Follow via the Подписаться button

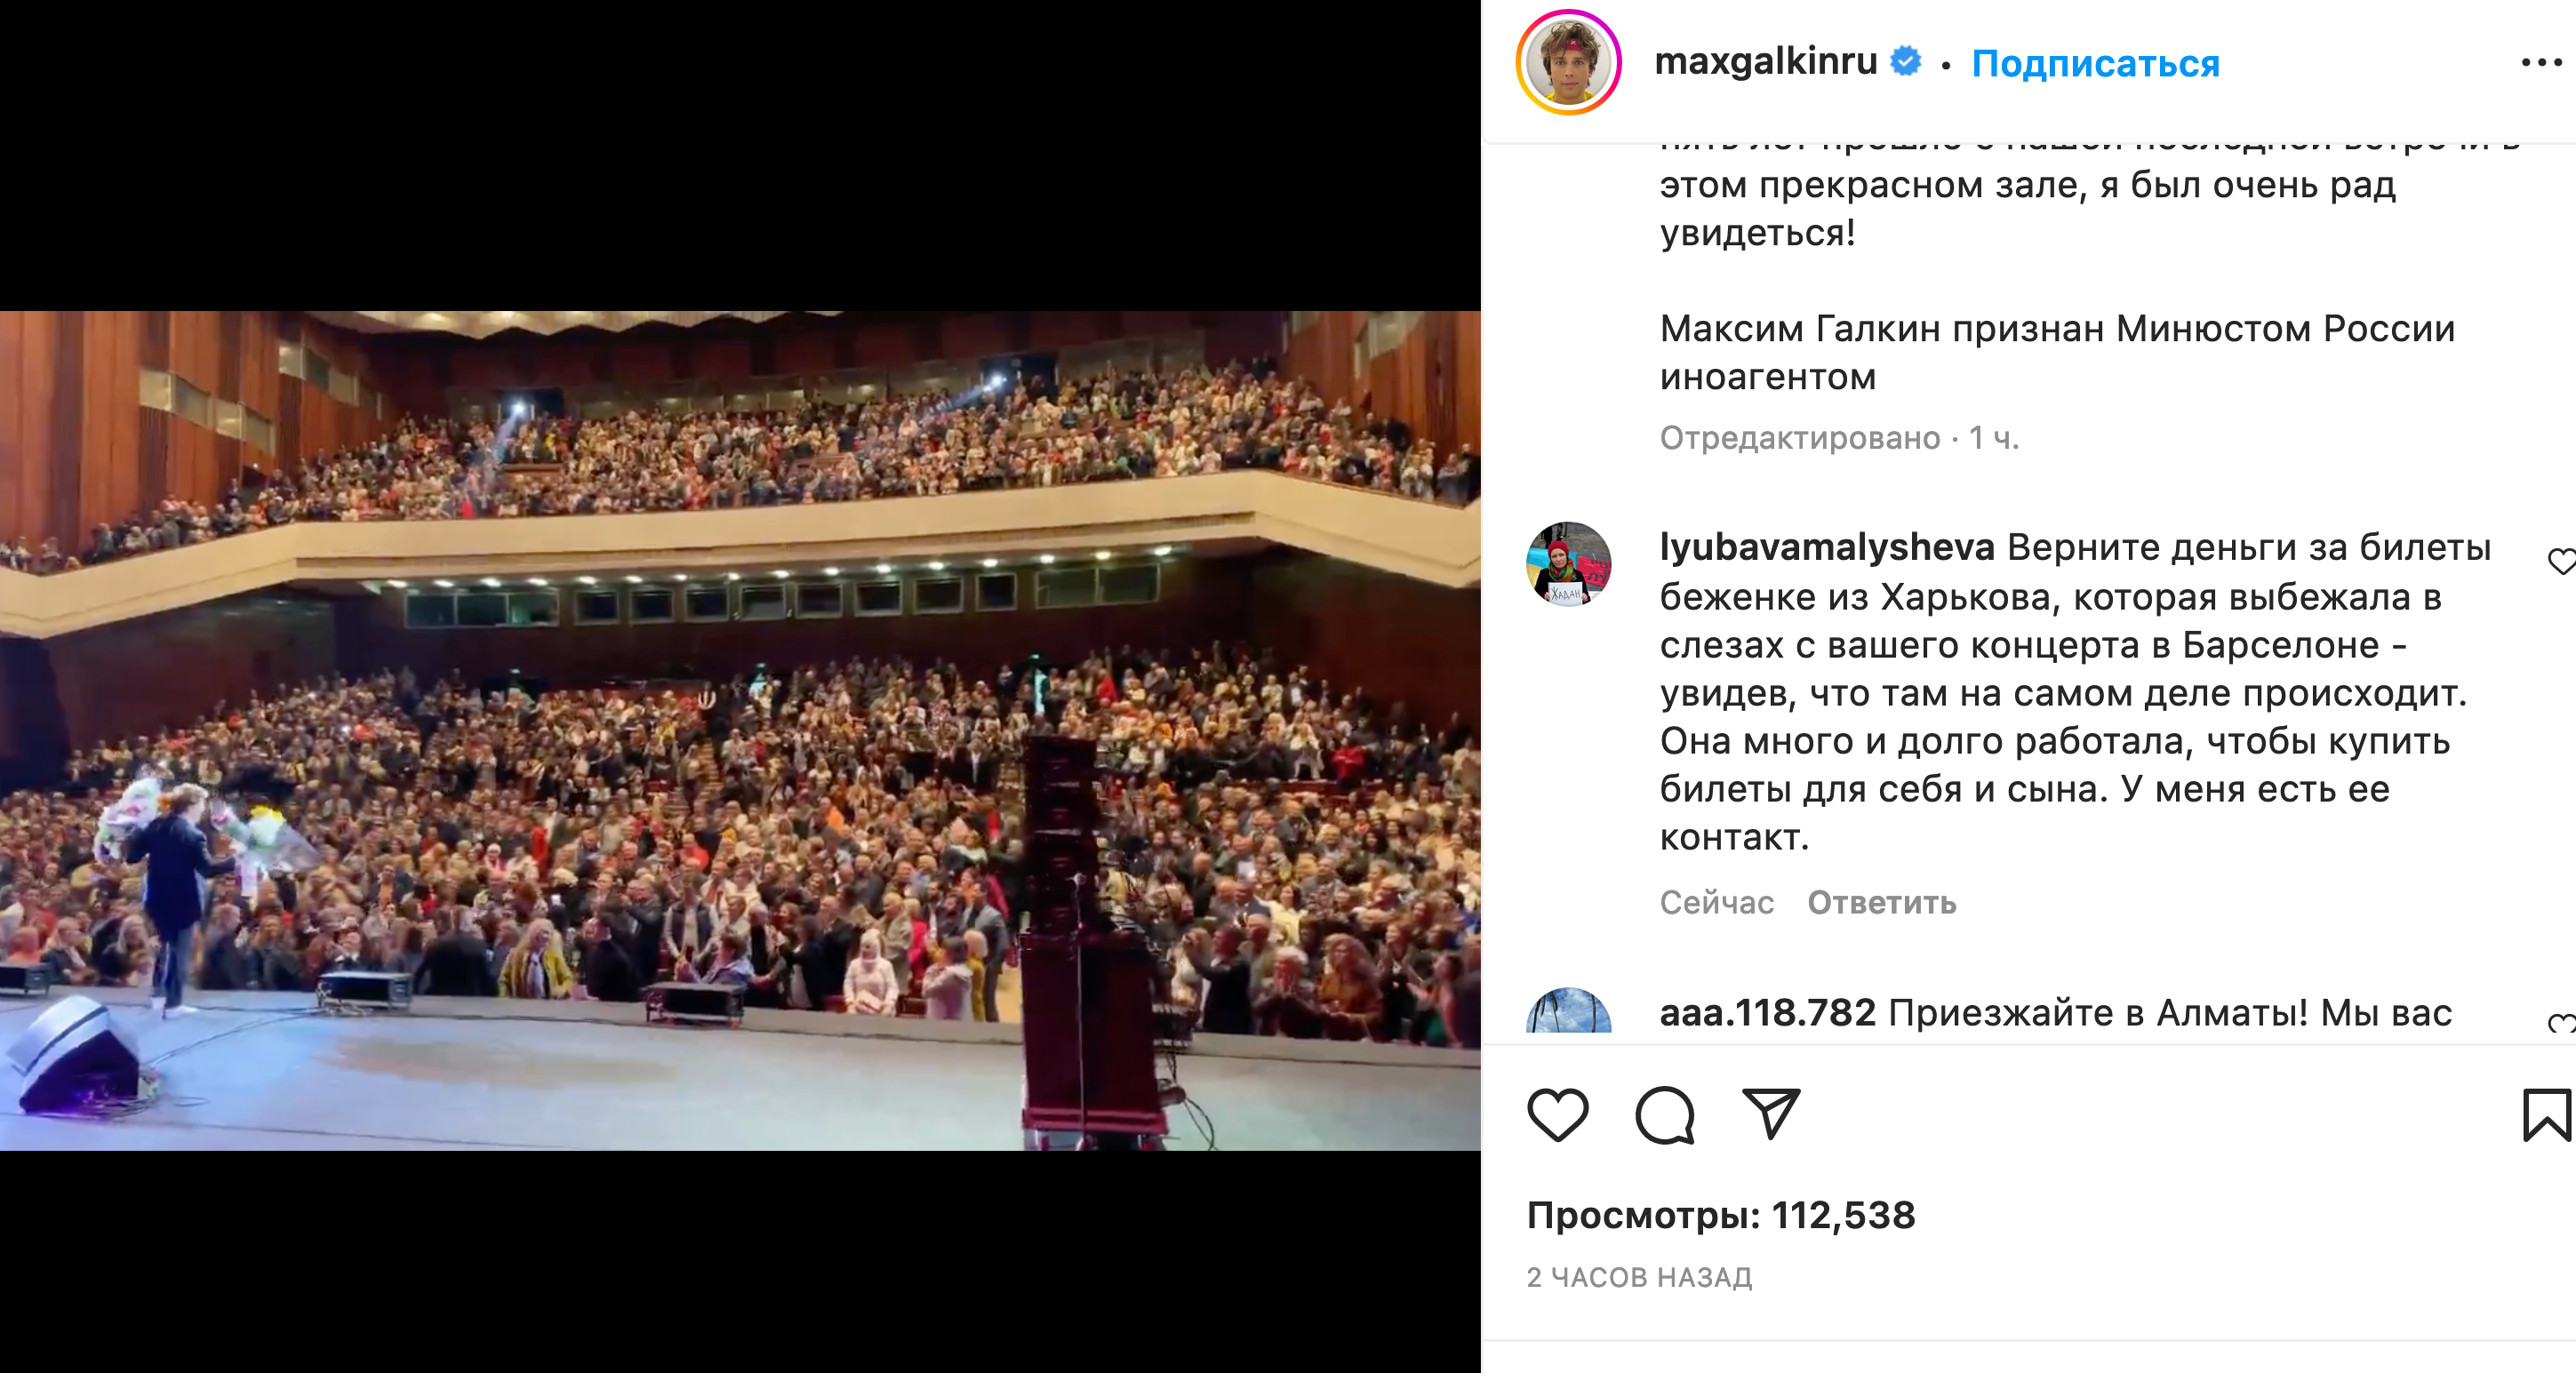tap(2095, 63)
